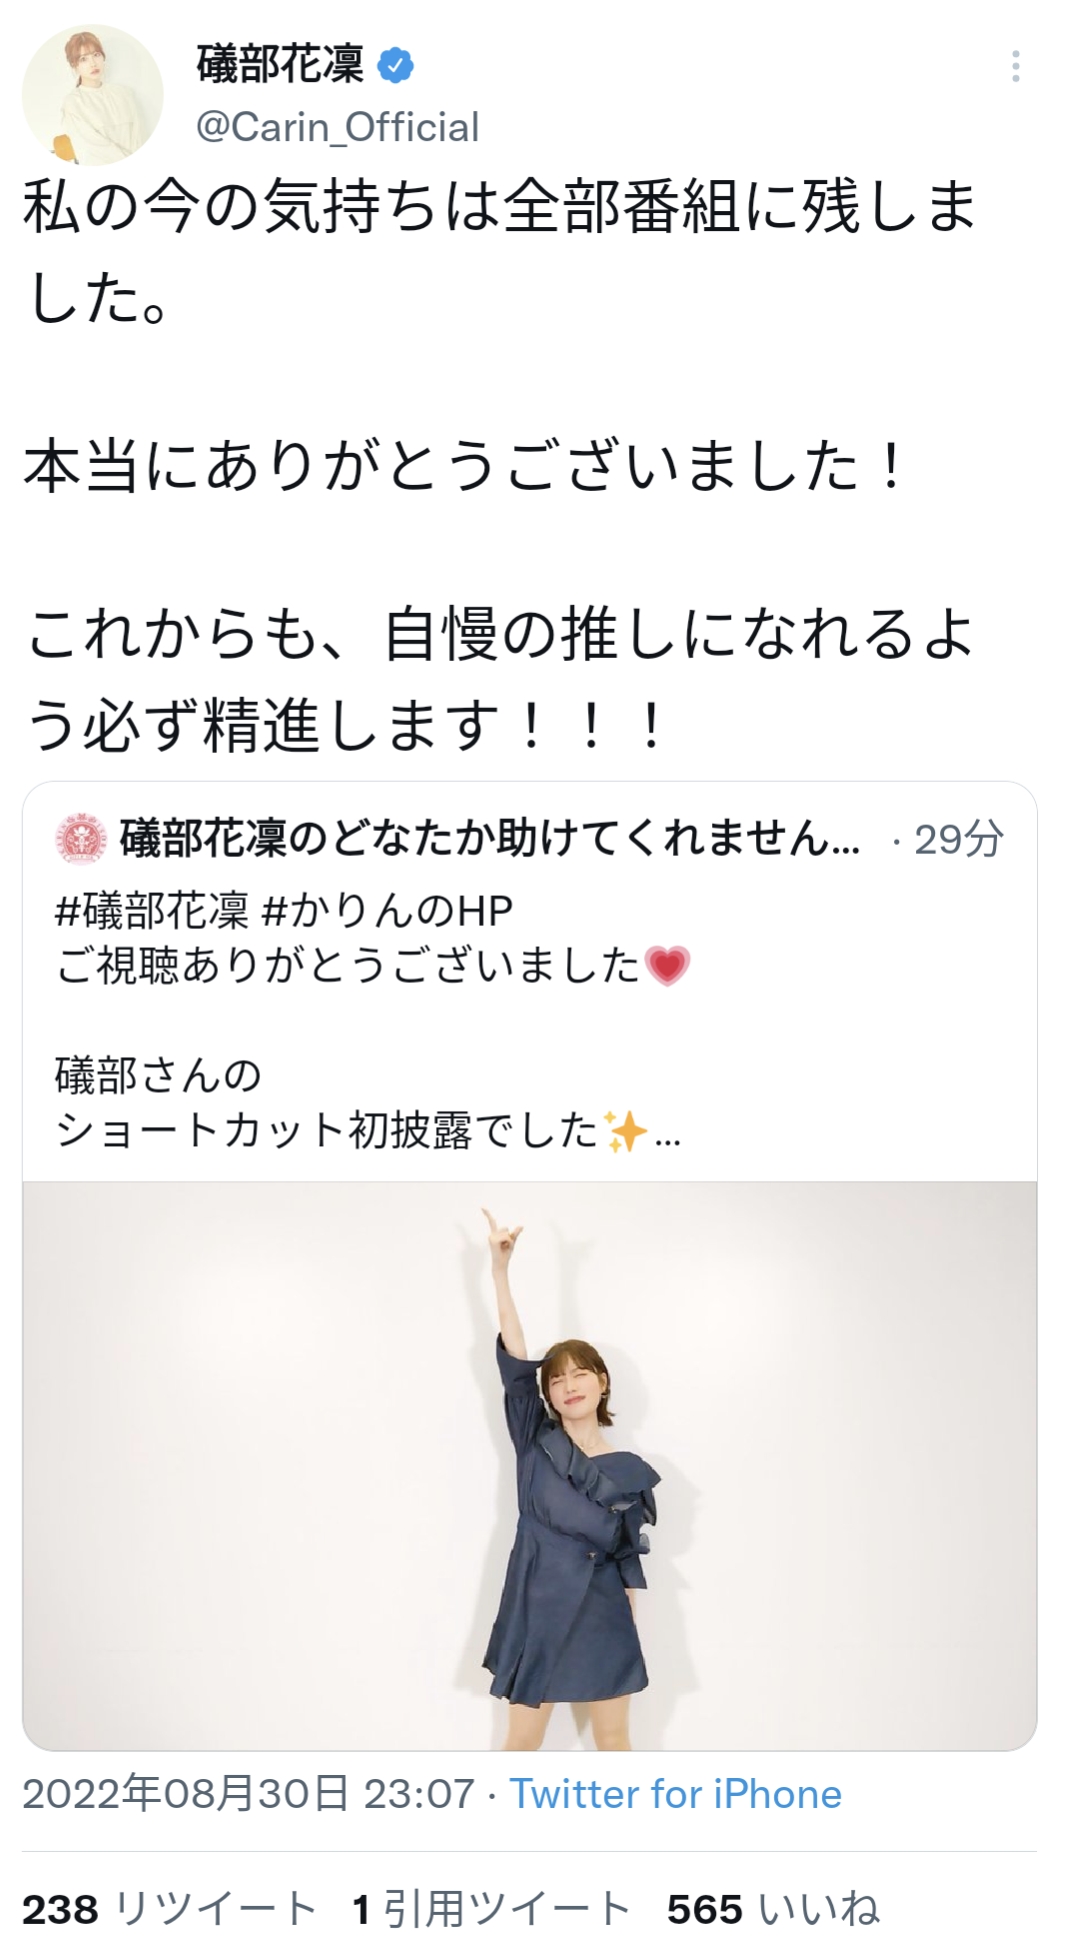Image resolution: width=1069 pixels, height=1947 pixels.
Task: Open the Twitter for iPhone link
Action: point(676,1793)
